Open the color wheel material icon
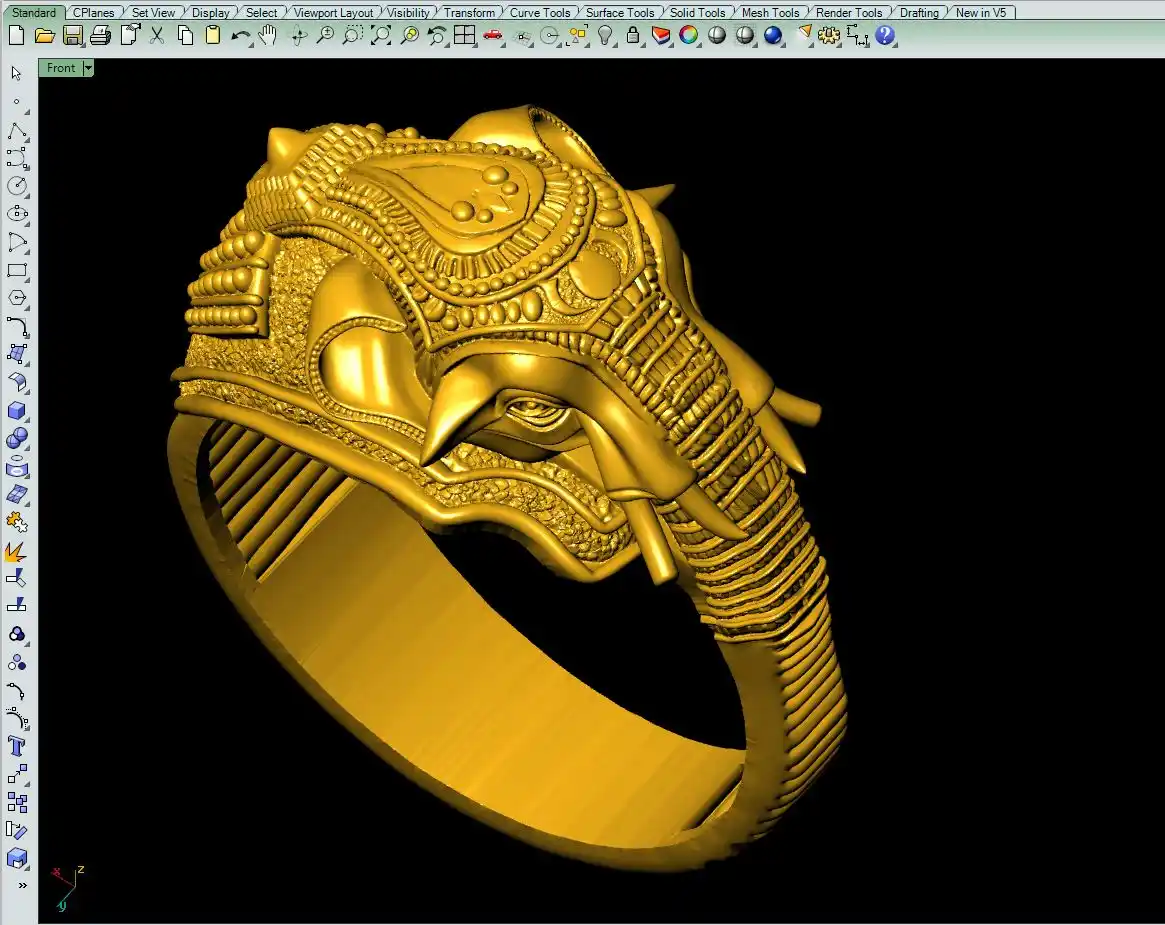Image resolution: width=1165 pixels, height=925 pixels. pyautogui.click(x=689, y=36)
